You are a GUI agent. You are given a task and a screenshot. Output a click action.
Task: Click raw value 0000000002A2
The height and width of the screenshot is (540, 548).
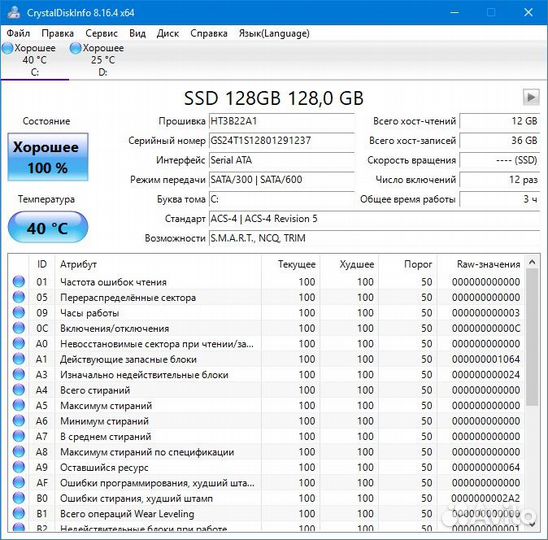tap(485, 498)
